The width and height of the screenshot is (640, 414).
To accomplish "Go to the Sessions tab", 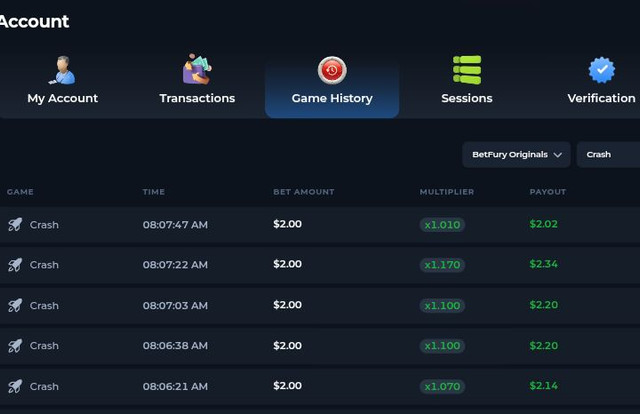I will [467, 98].
